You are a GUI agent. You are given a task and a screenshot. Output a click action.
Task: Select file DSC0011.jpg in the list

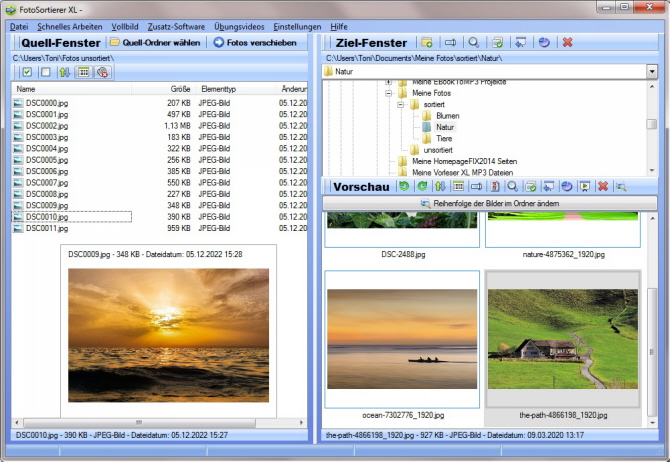click(47, 228)
